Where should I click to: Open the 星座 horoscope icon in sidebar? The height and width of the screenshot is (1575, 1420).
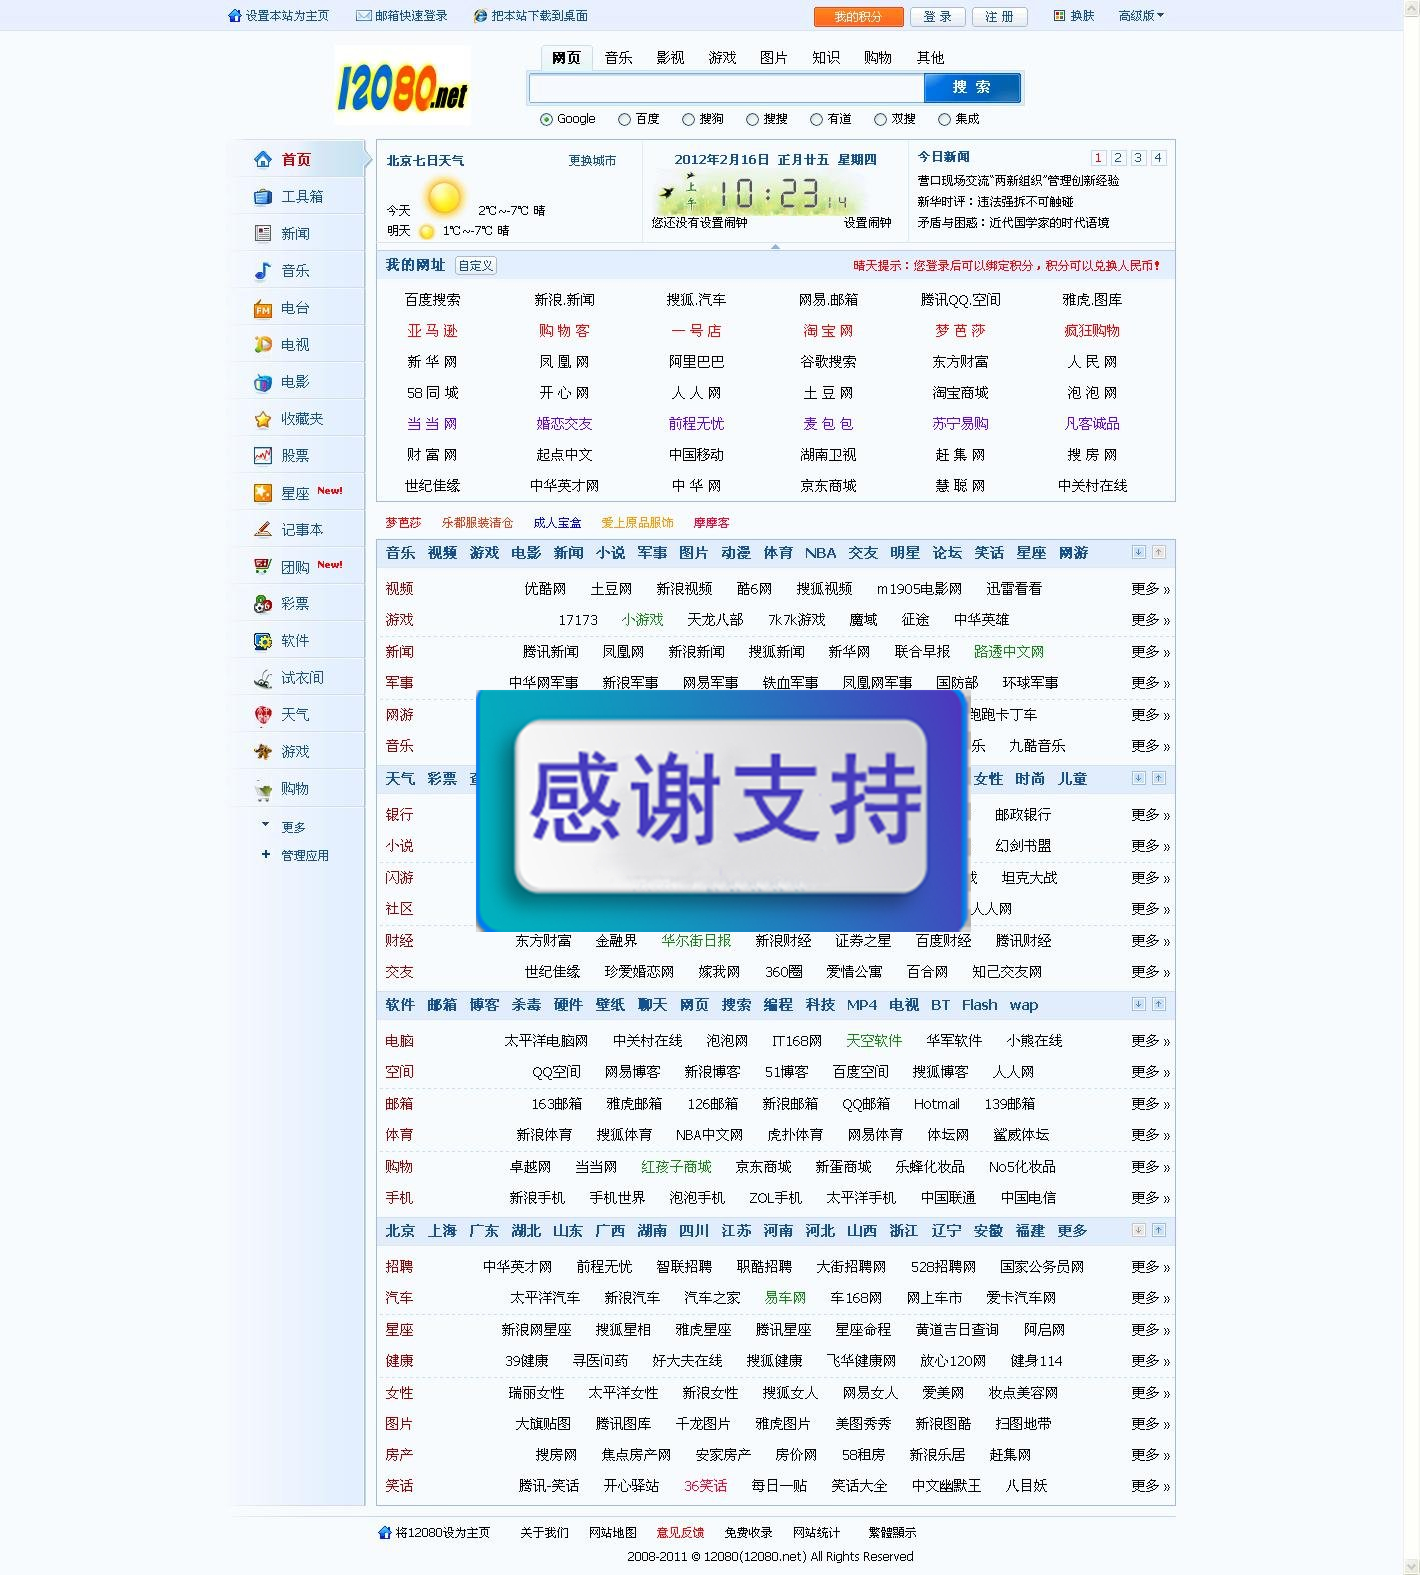(x=263, y=493)
